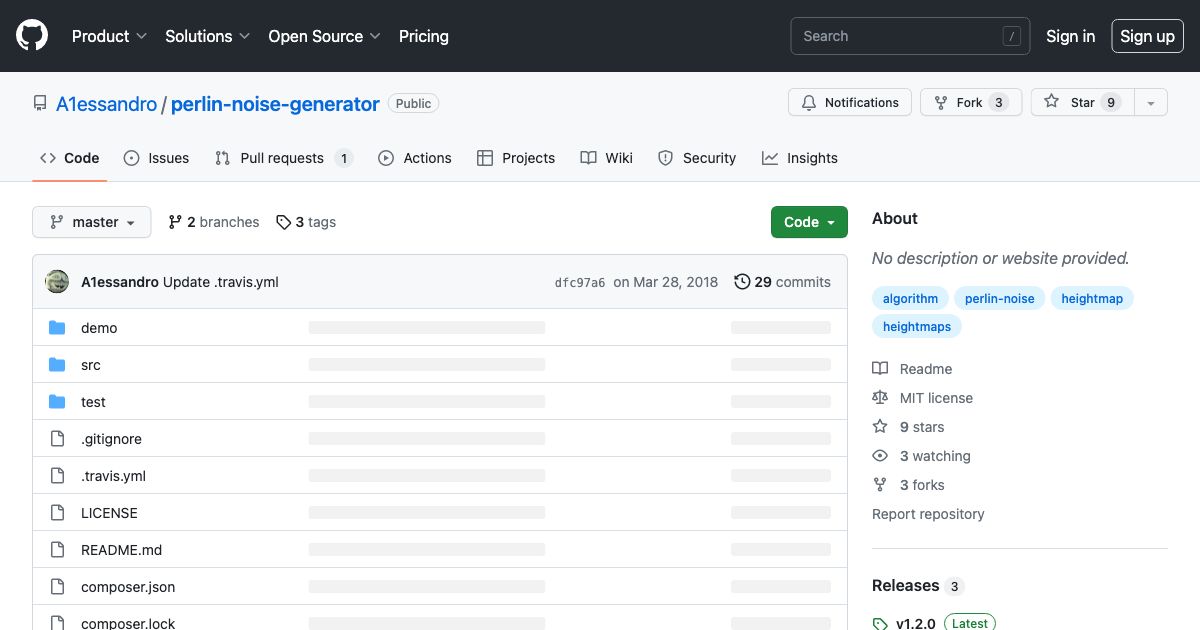The height and width of the screenshot is (630, 1200).
Task: Click the fork icon next to Fork count
Action: (x=940, y=102)
